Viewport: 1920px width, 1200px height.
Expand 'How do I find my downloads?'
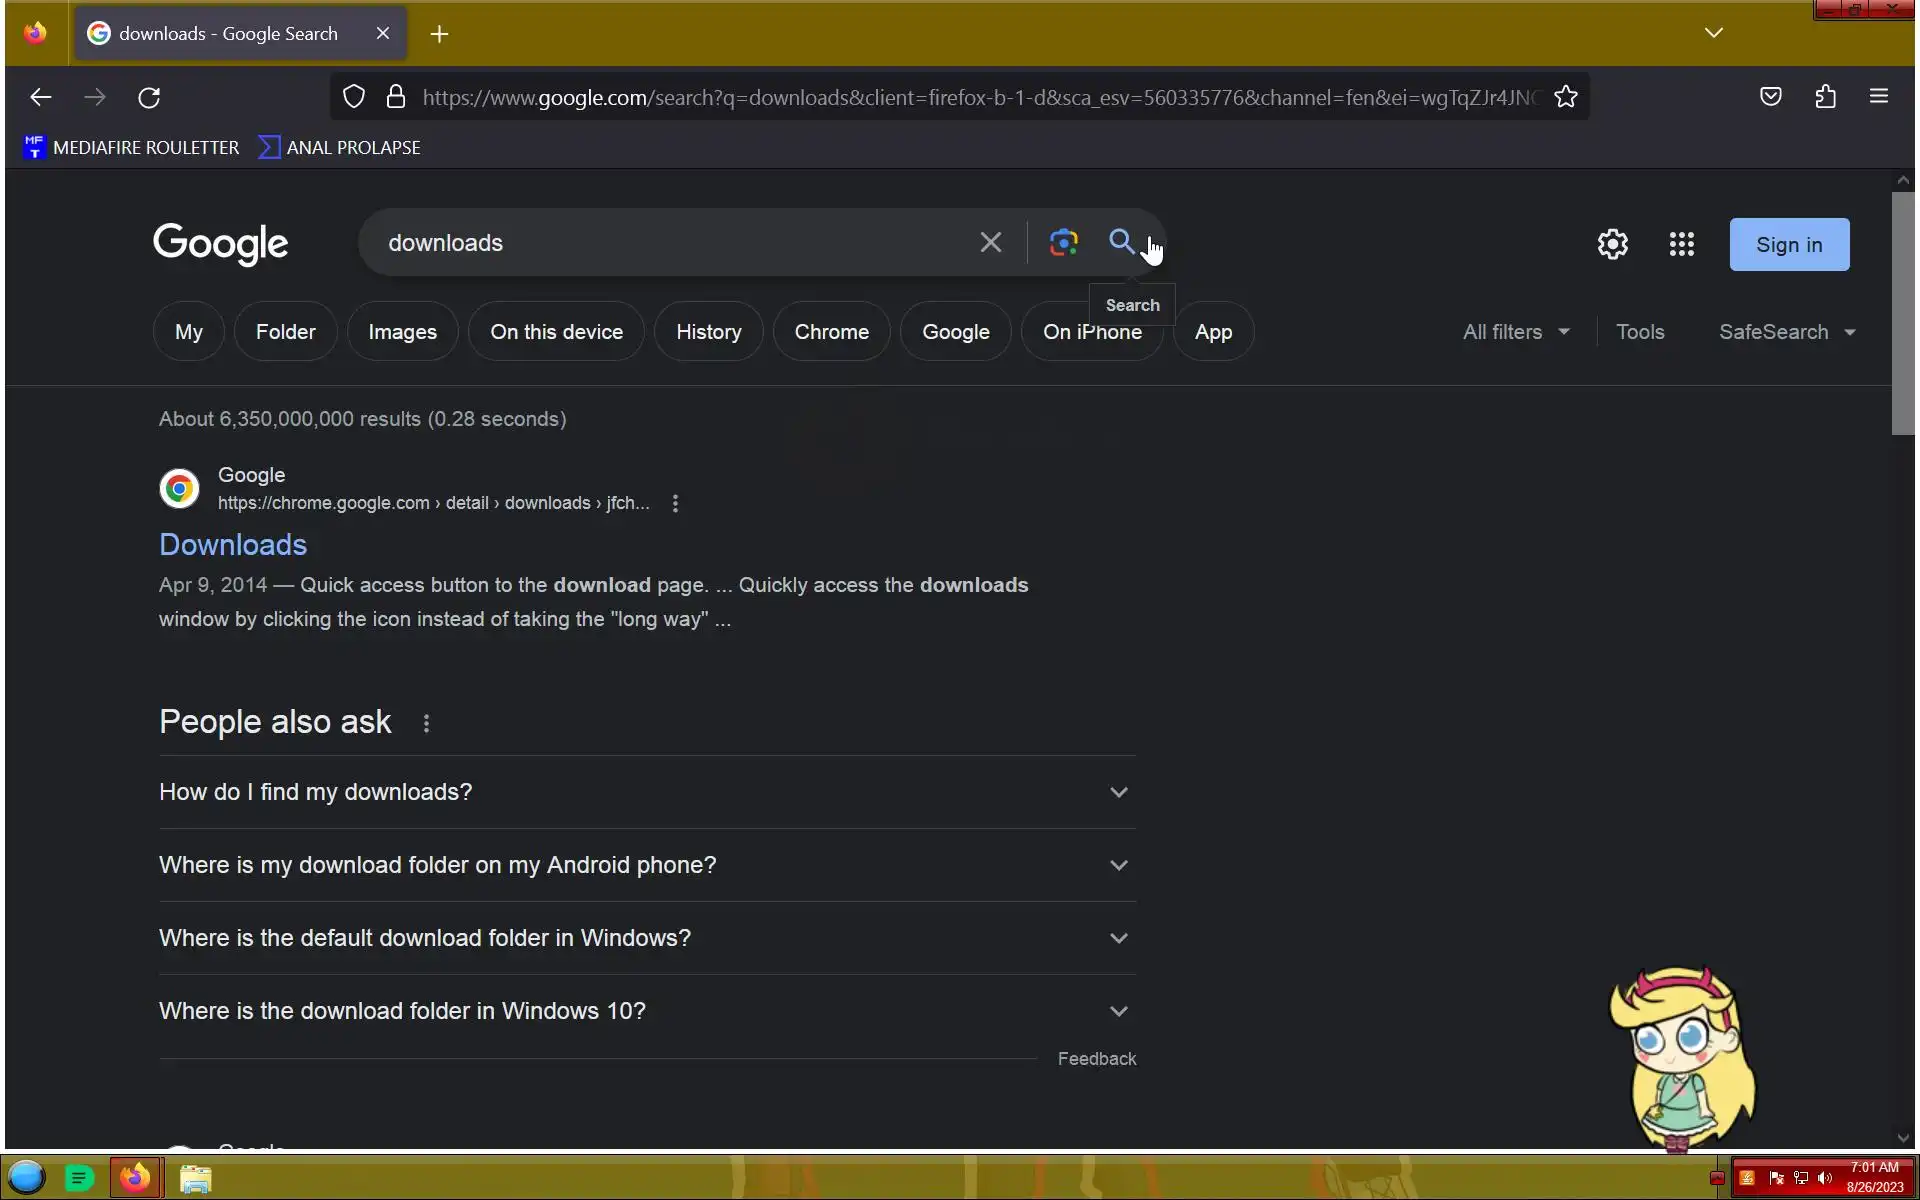pyautogui.click(x=646, y=792)
